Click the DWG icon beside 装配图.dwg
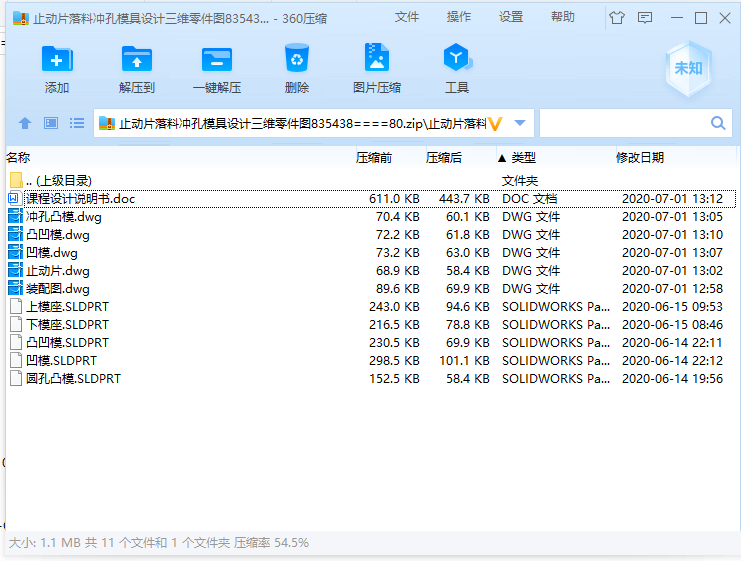 (x=16, y=288)
